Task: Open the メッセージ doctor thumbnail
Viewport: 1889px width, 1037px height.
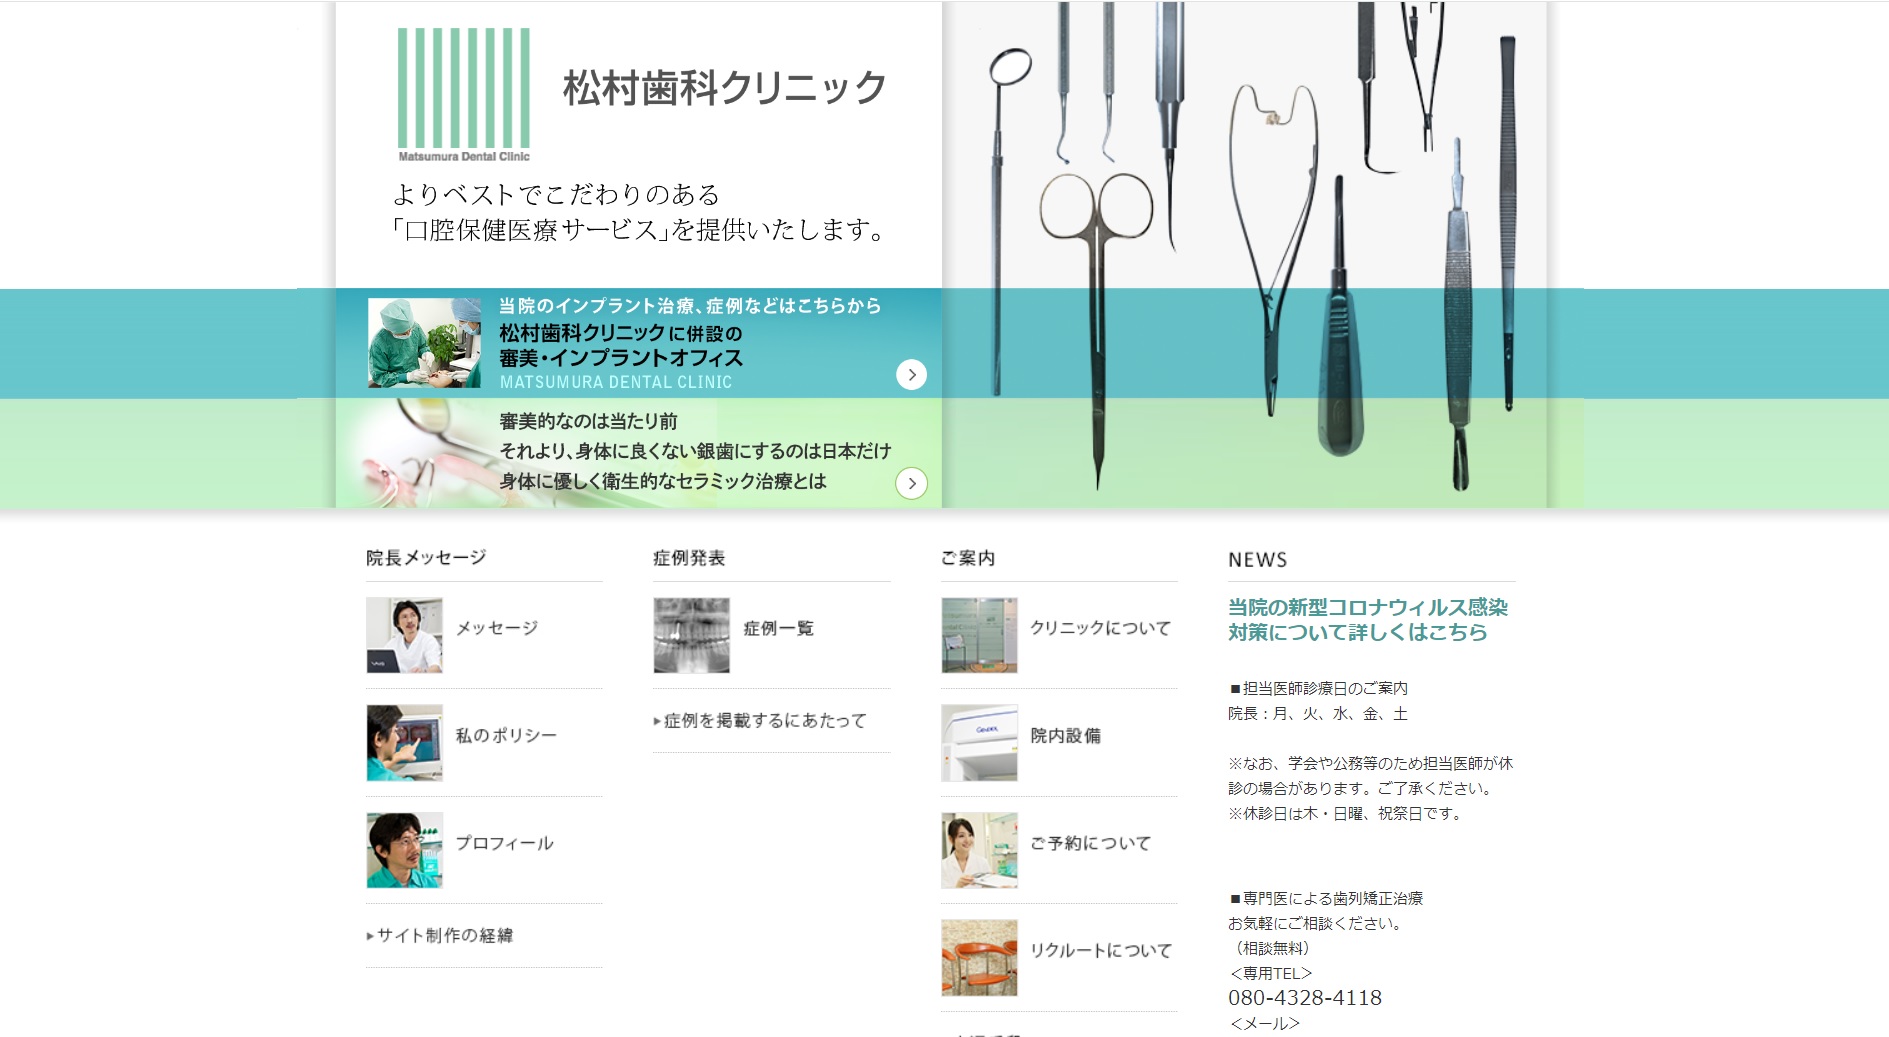Action: point(404,635)
